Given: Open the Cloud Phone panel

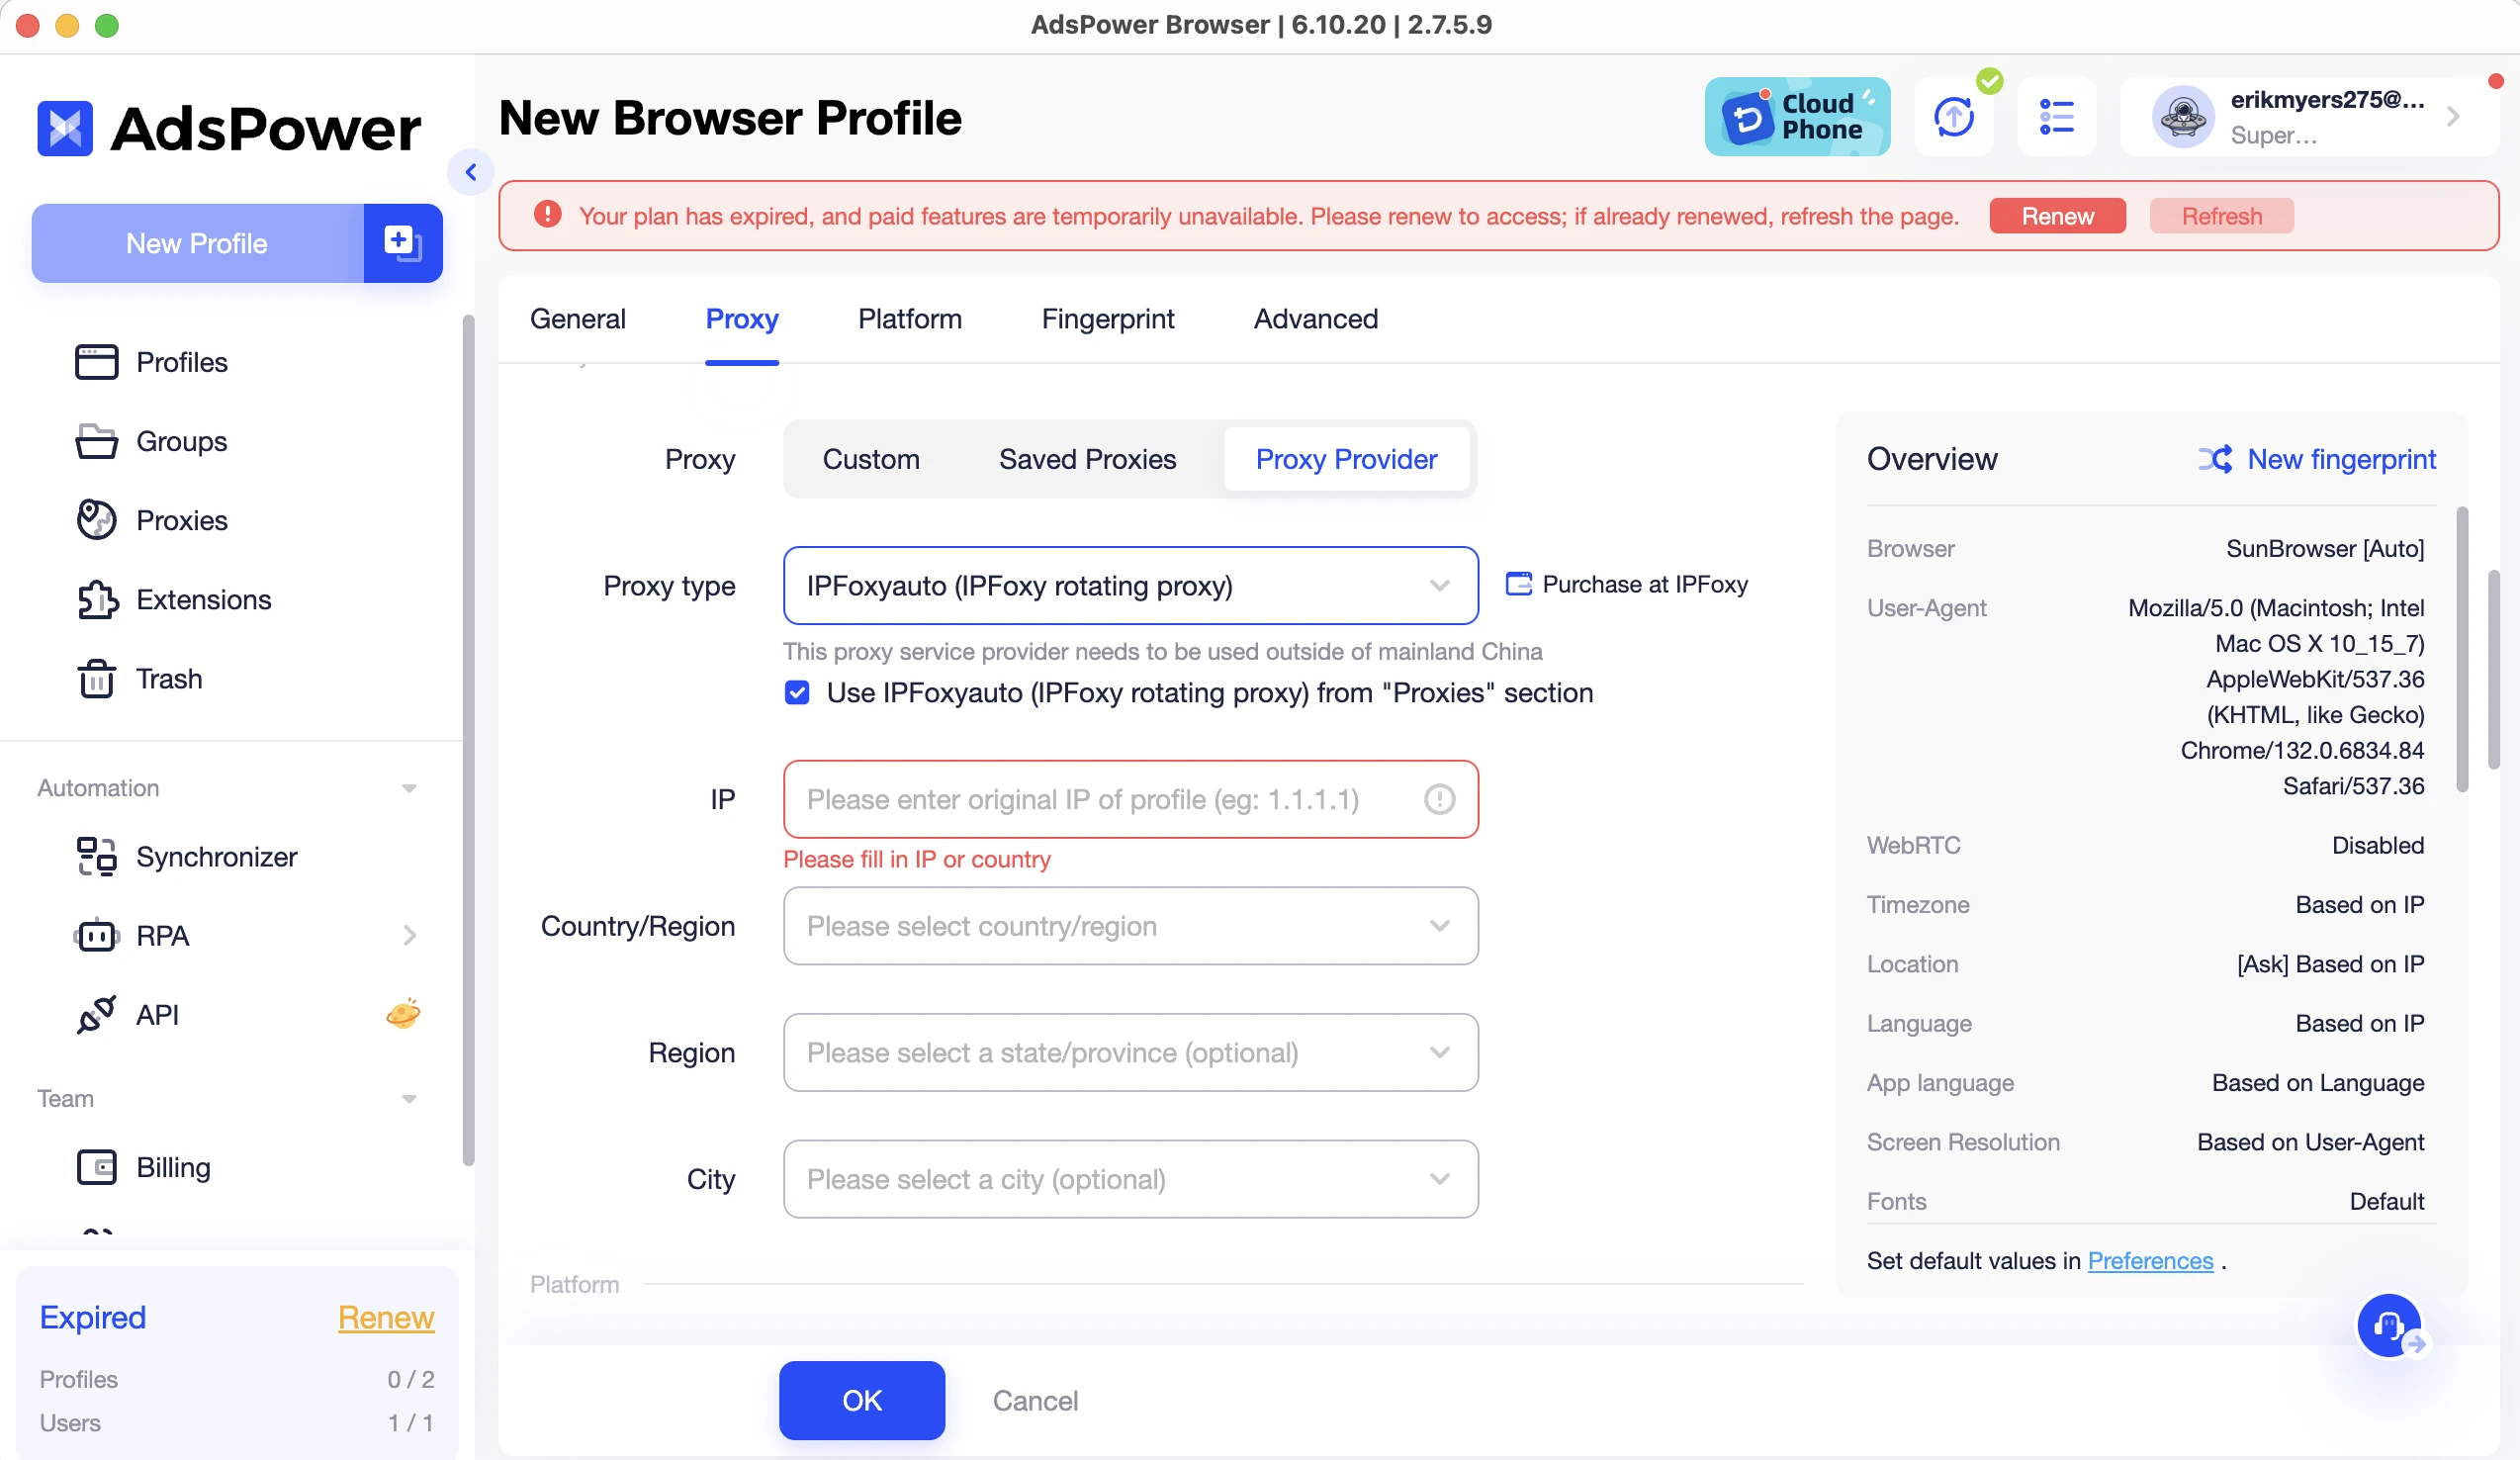Looking at the screenshot, I should click(1797, 117).
